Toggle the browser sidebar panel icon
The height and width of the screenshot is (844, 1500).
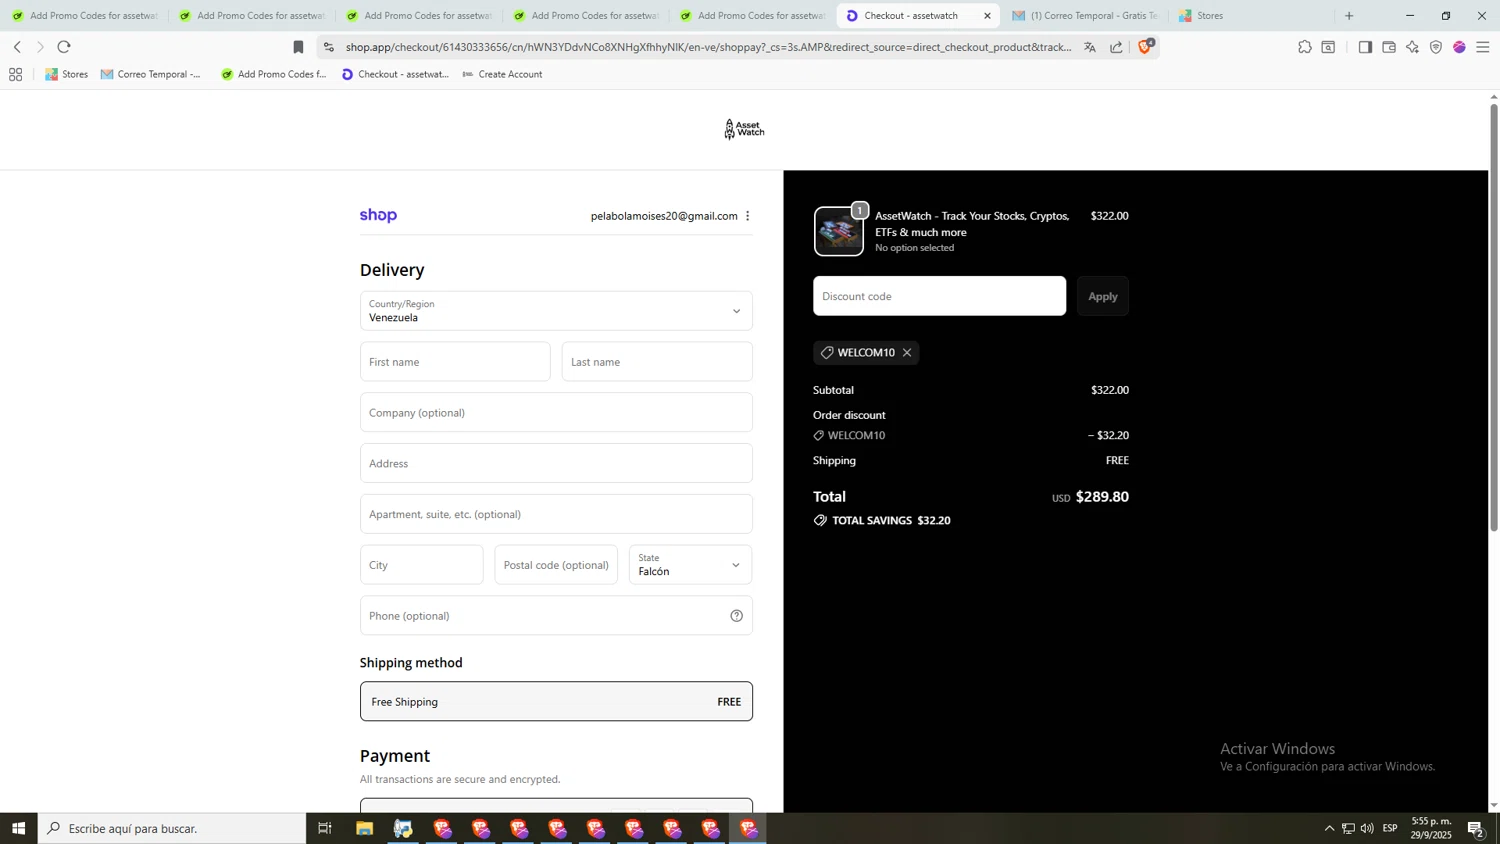tap(1365, 47)
